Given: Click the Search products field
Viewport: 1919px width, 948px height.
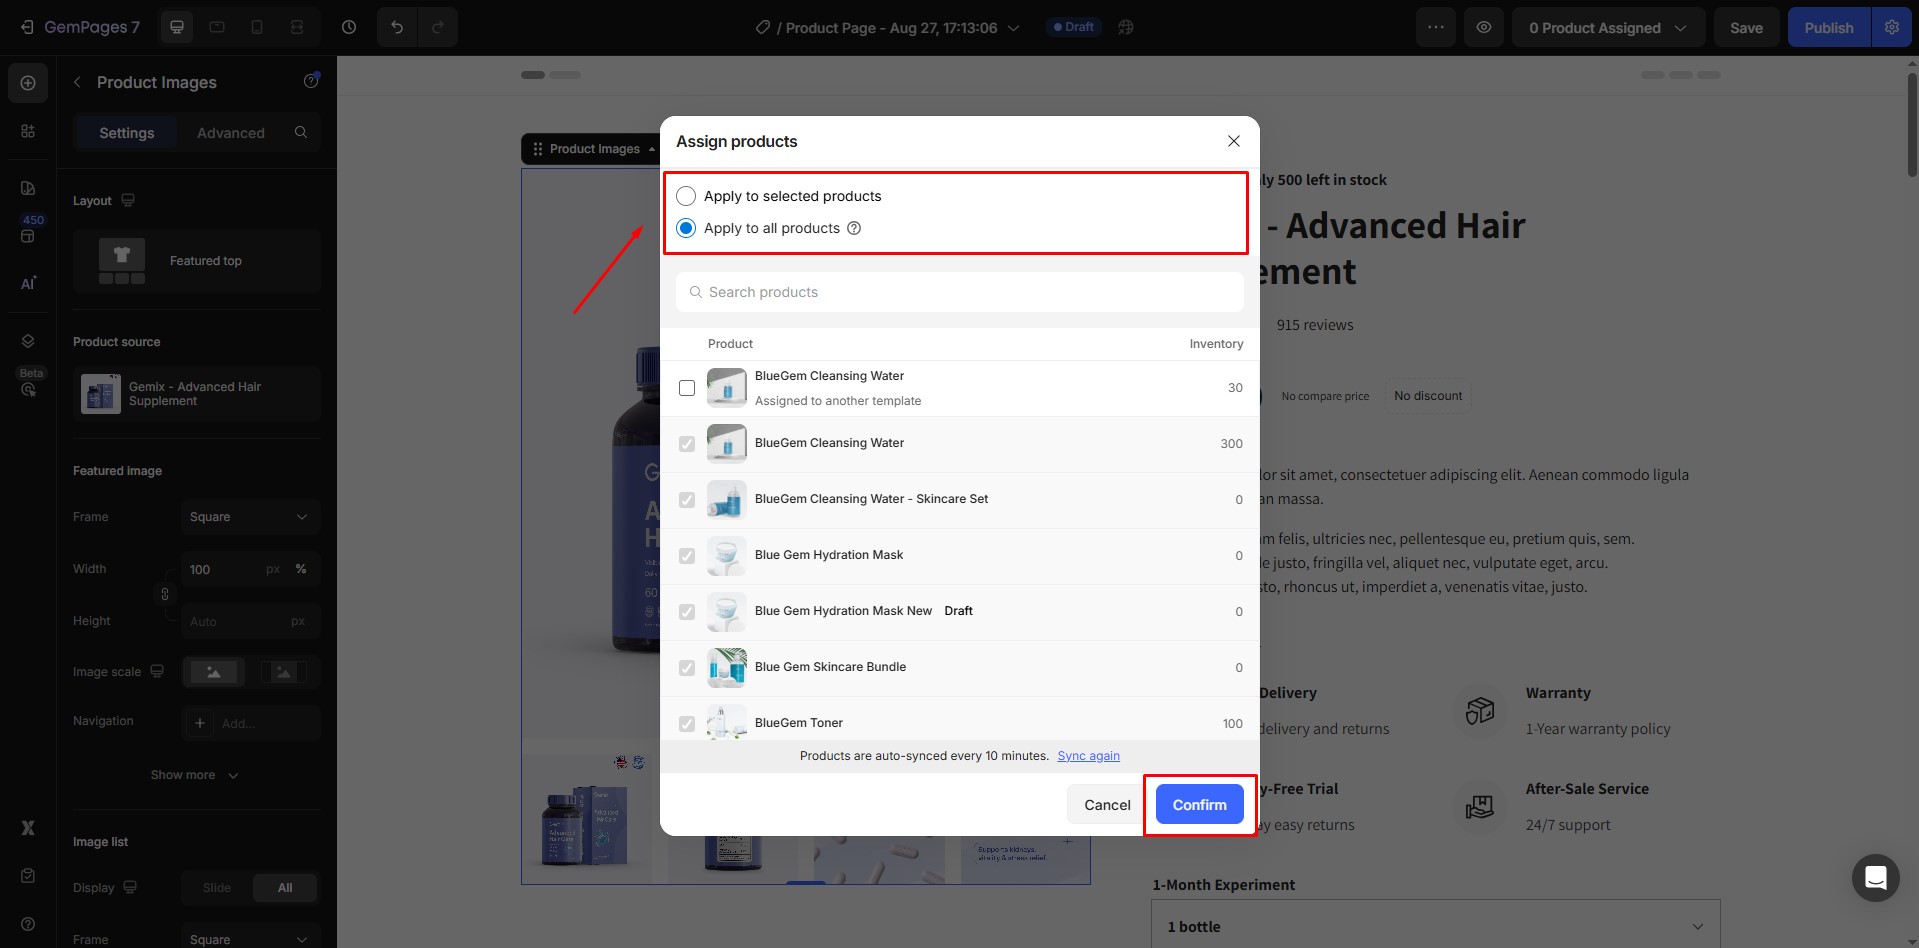Looking at the screenshot, I should coord(958,292).
